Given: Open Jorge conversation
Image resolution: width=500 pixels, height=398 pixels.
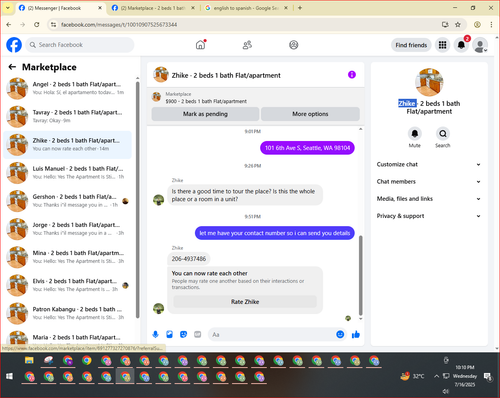Looking at the screenshot, I should tap(68, 229).
